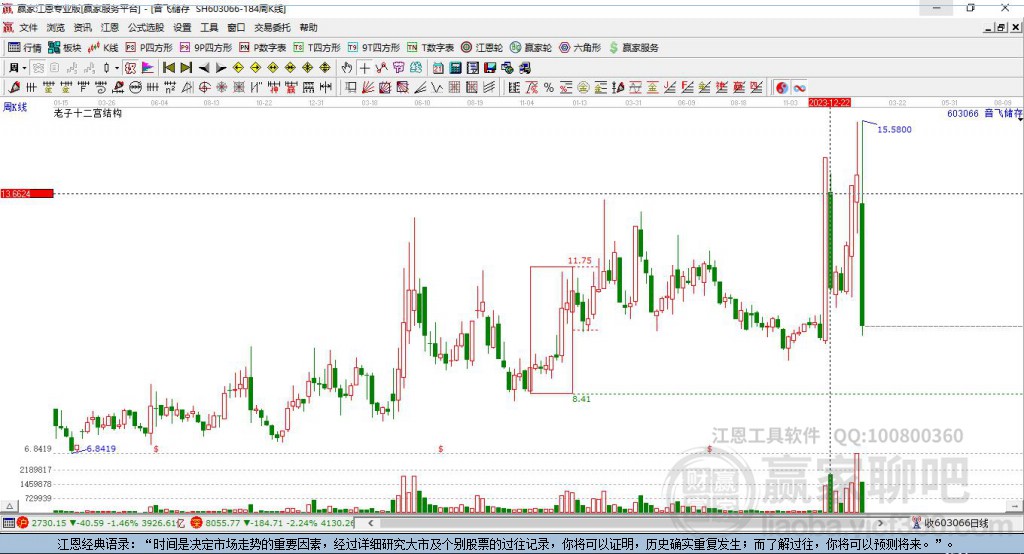Expand the candlestick style dropdown arrow

[117, 68]
